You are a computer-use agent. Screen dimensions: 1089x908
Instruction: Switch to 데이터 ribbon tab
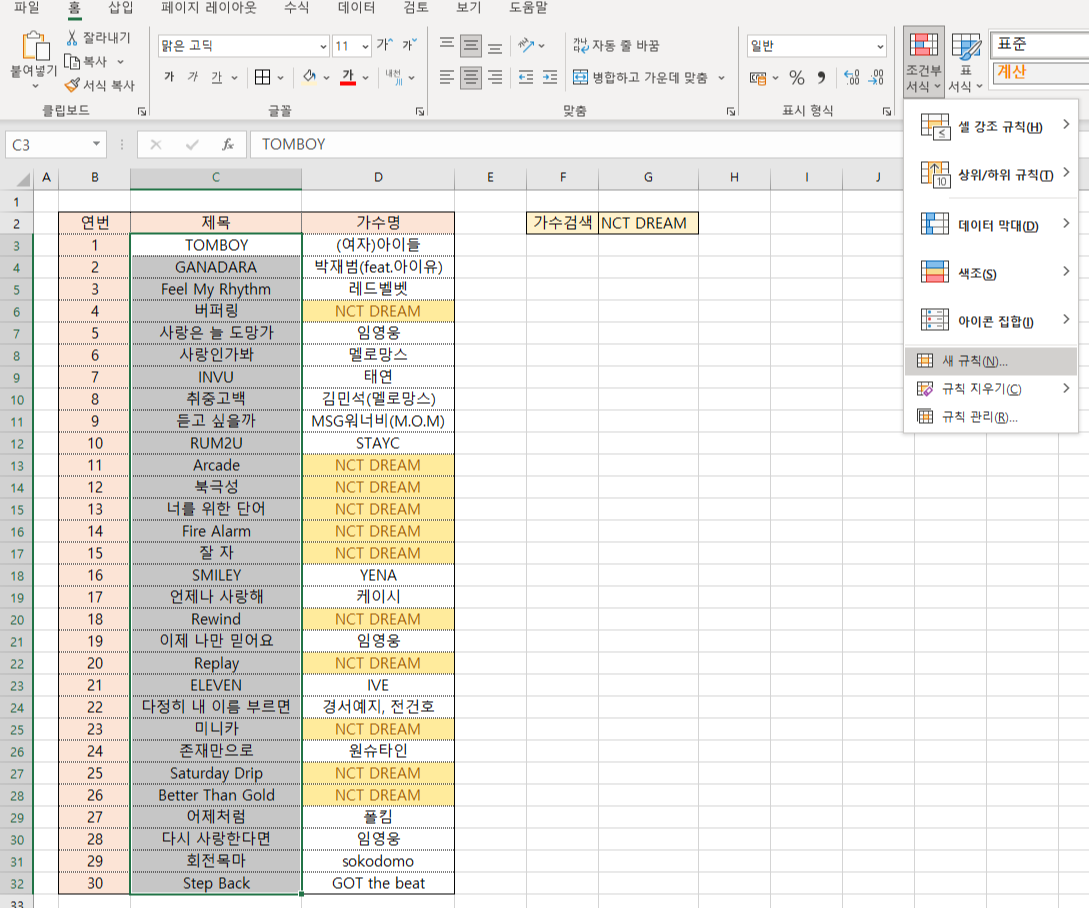(356, 8)
